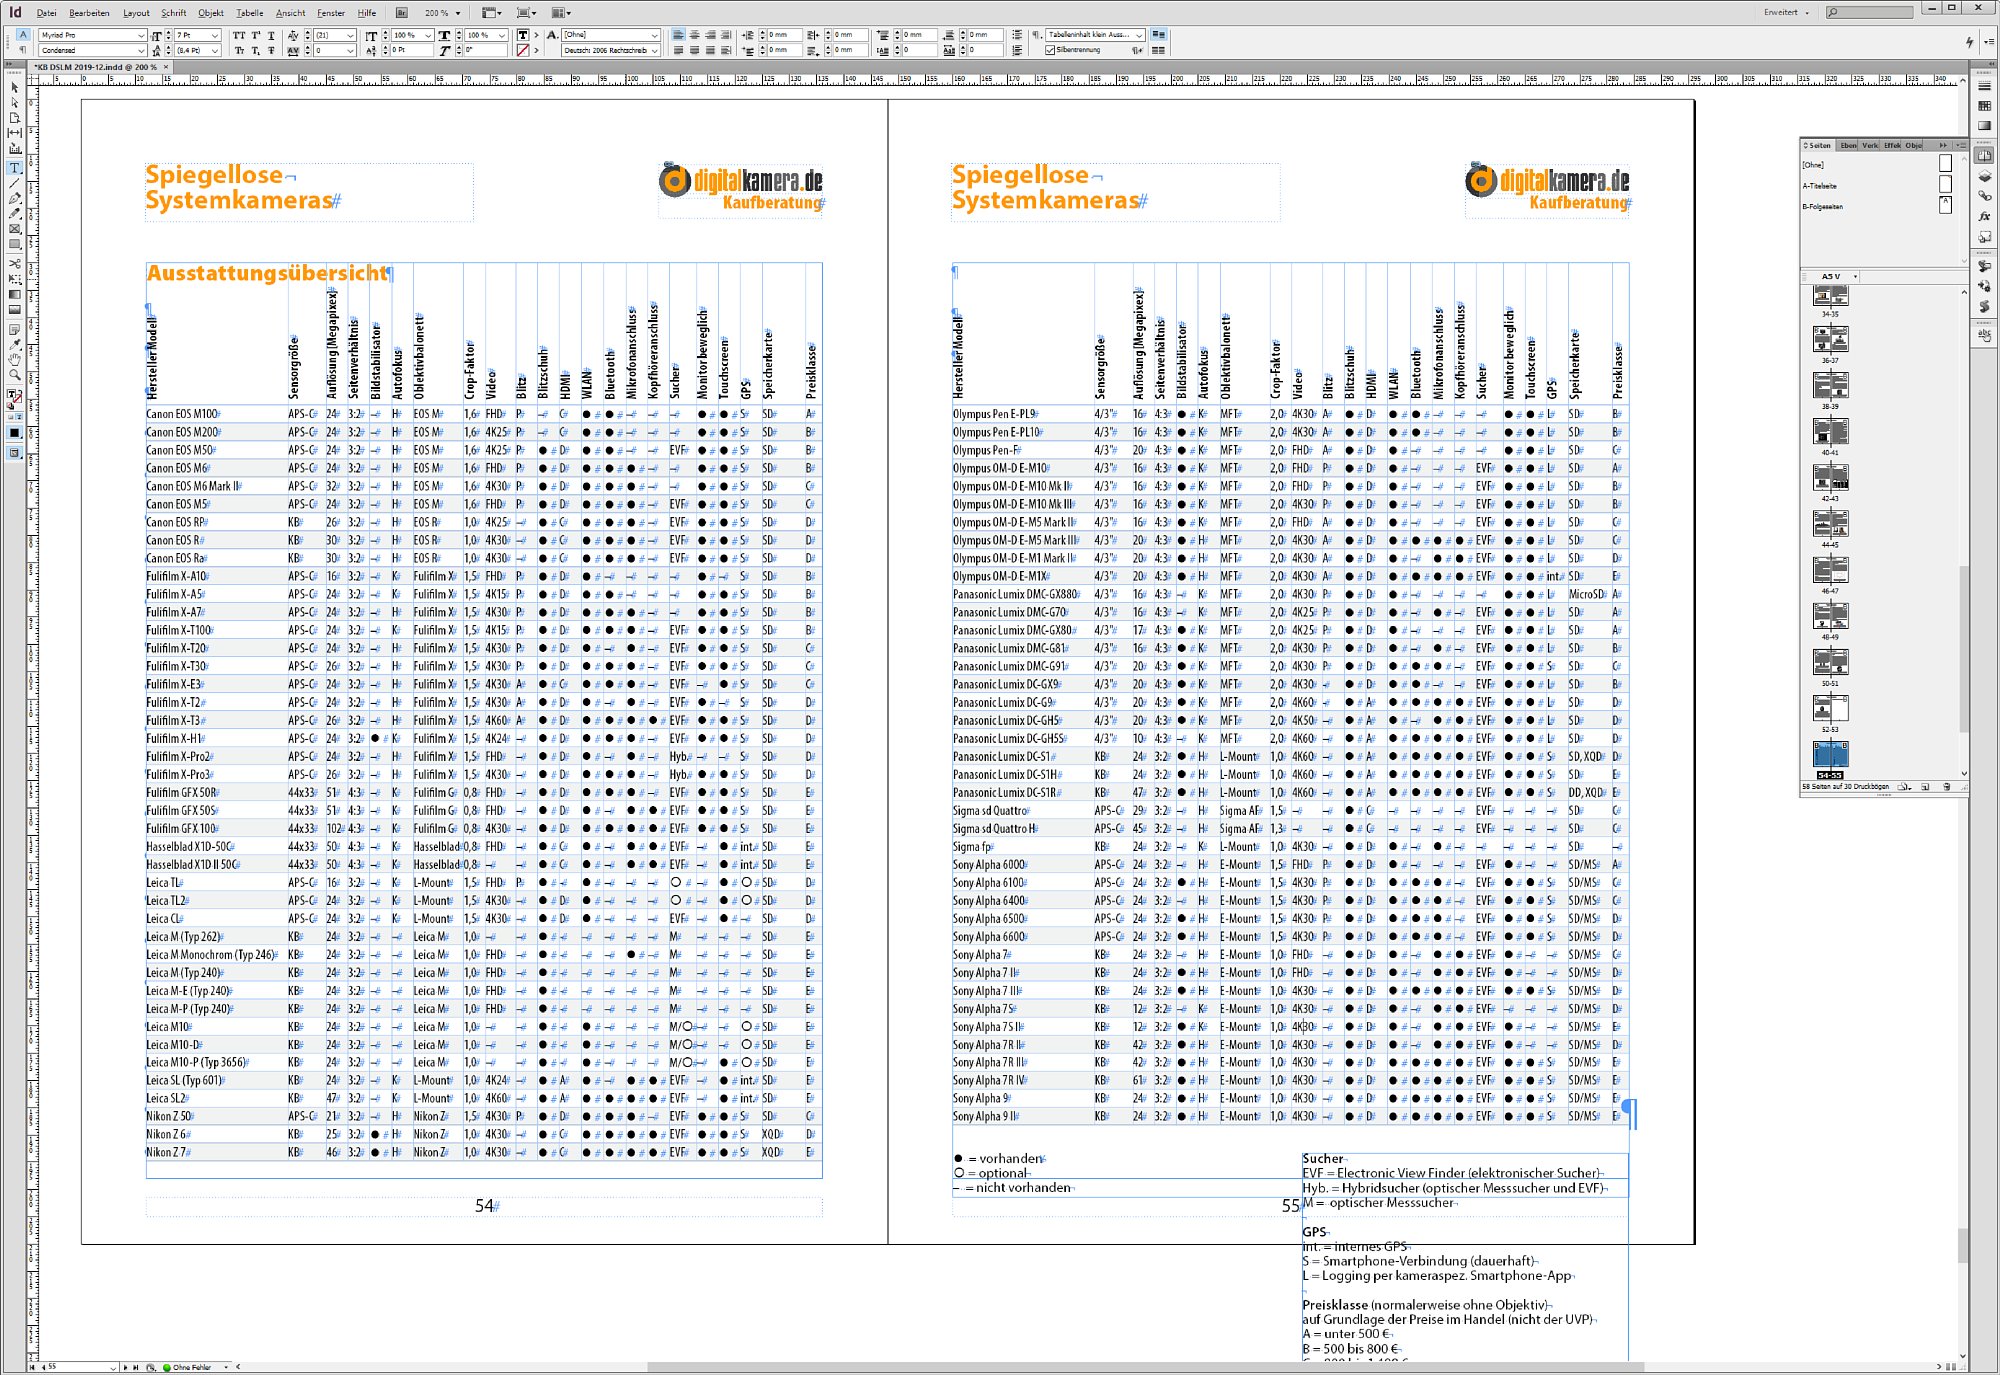This screenshot has height=1375, width=2000.
Task: Select the Gradient Swatch tool
Action: [x=14, y=294]
